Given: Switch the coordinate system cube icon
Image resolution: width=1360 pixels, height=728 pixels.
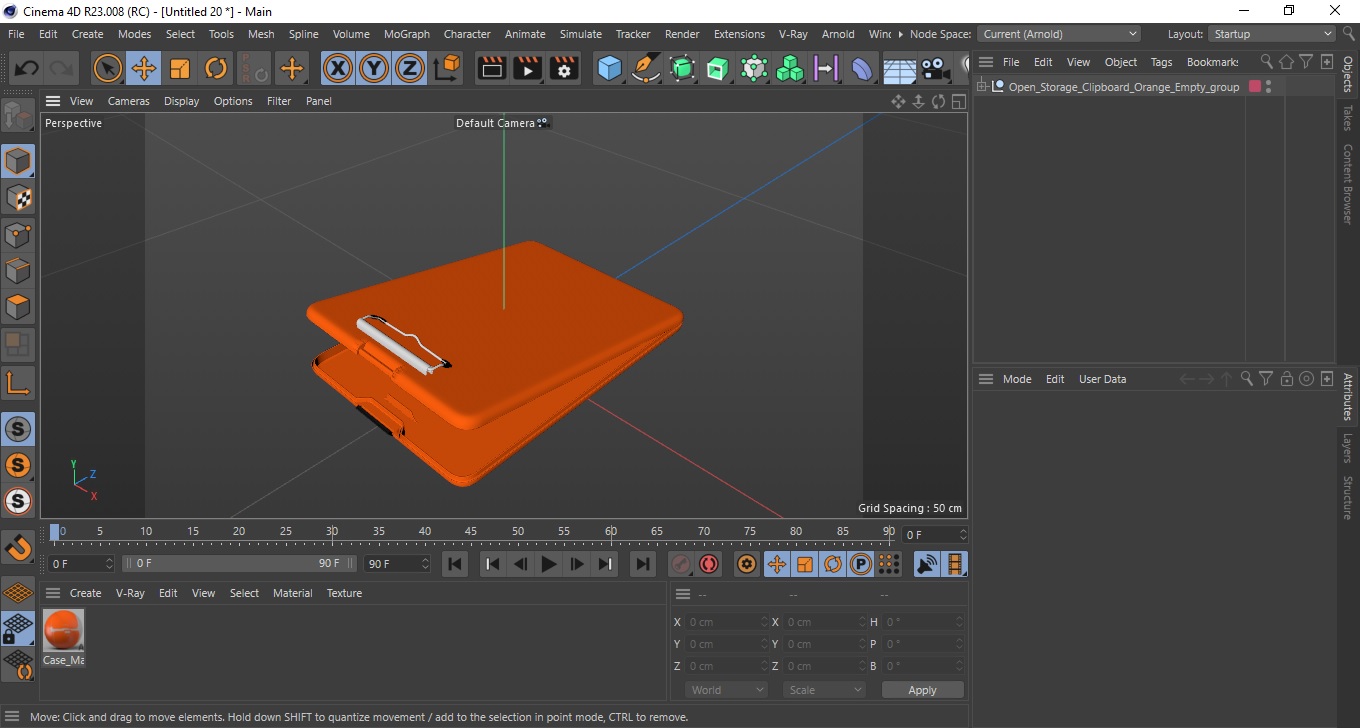Looking at the screenshot, I should tap(448, 68).
